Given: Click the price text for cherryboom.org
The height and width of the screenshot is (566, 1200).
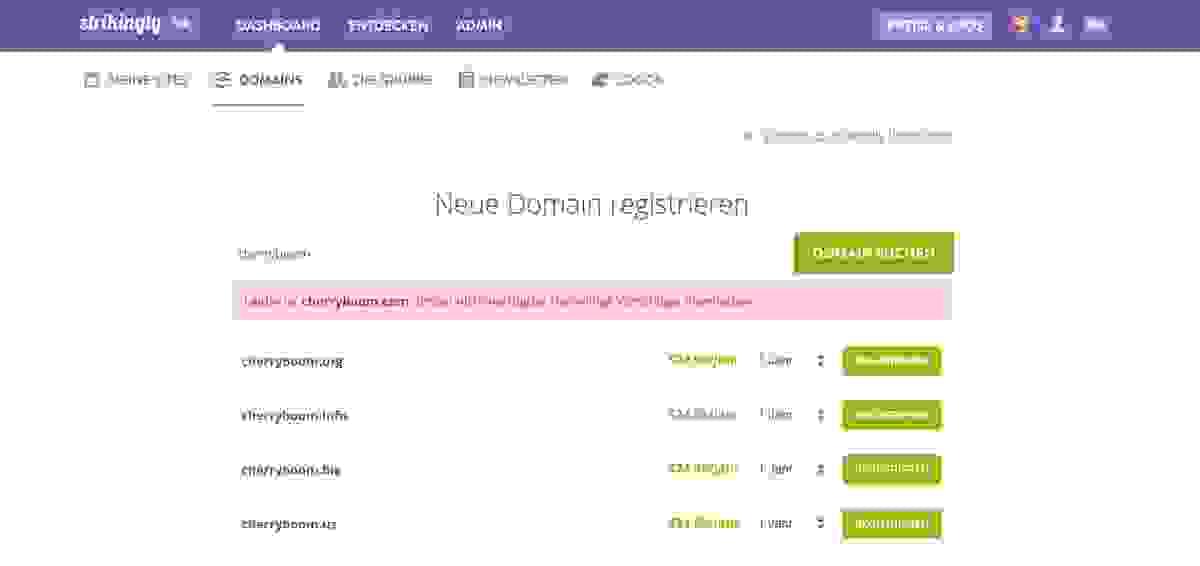Looking at the screenshot, I should 702,360.
